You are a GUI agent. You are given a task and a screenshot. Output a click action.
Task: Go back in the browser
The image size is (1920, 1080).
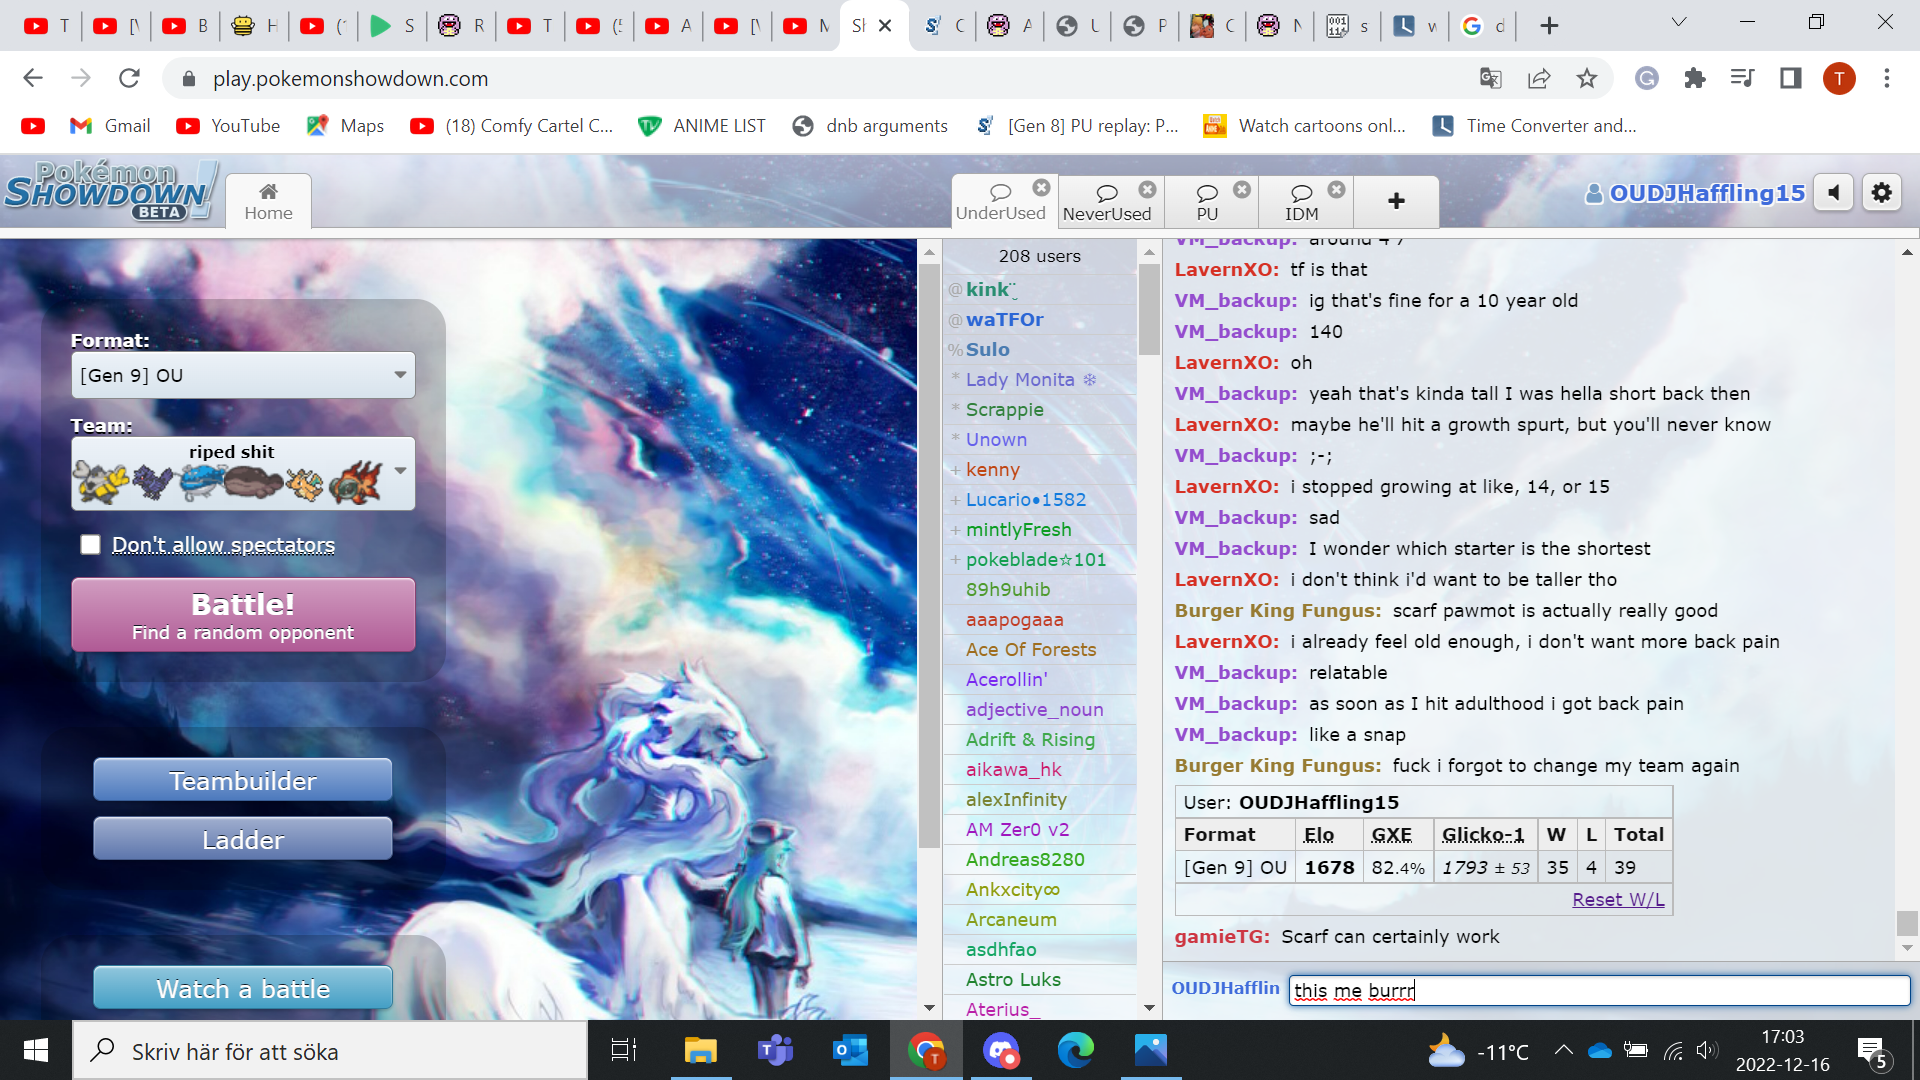coord(33,78)
